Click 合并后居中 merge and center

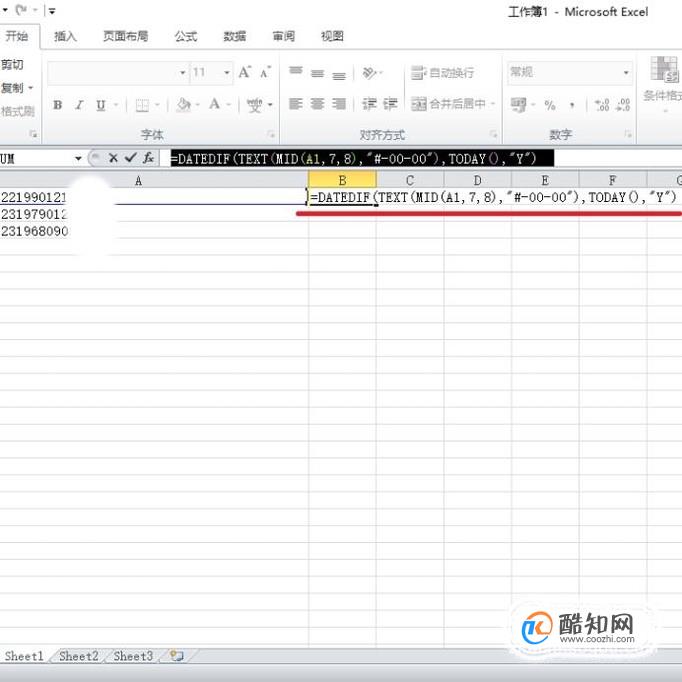coord(448,104)
